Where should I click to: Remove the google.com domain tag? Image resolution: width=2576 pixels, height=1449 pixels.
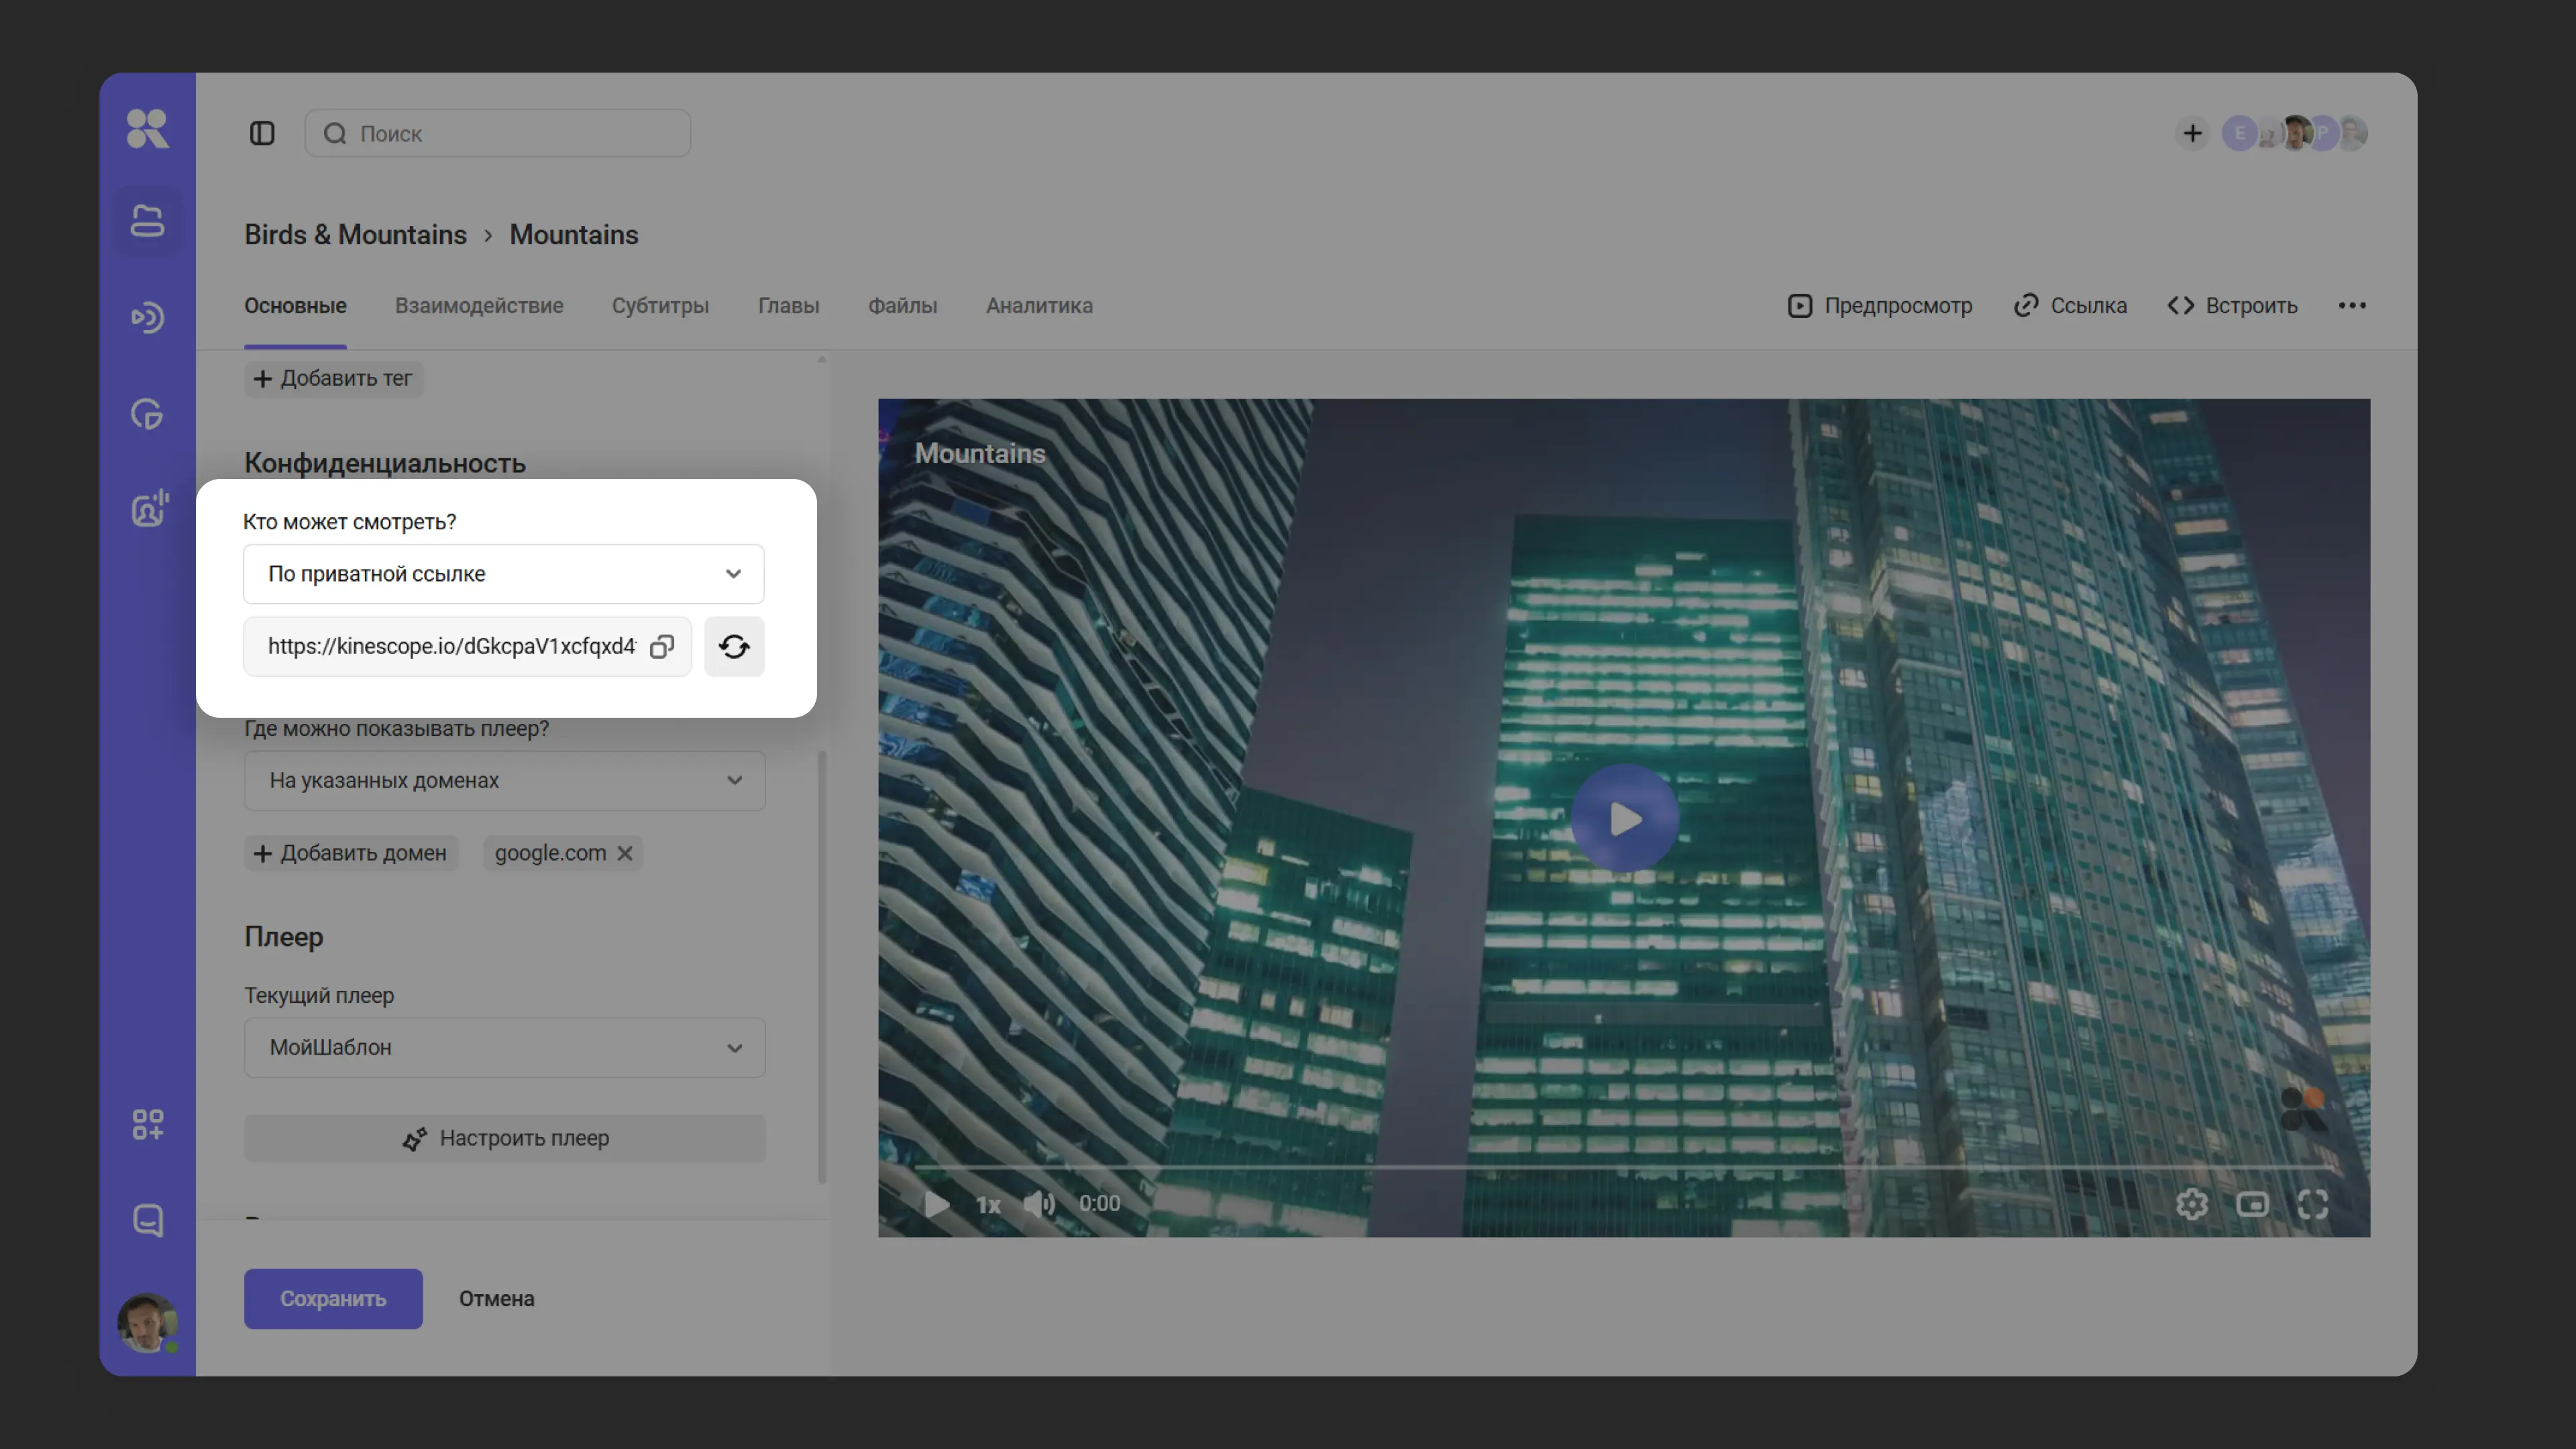625,853
